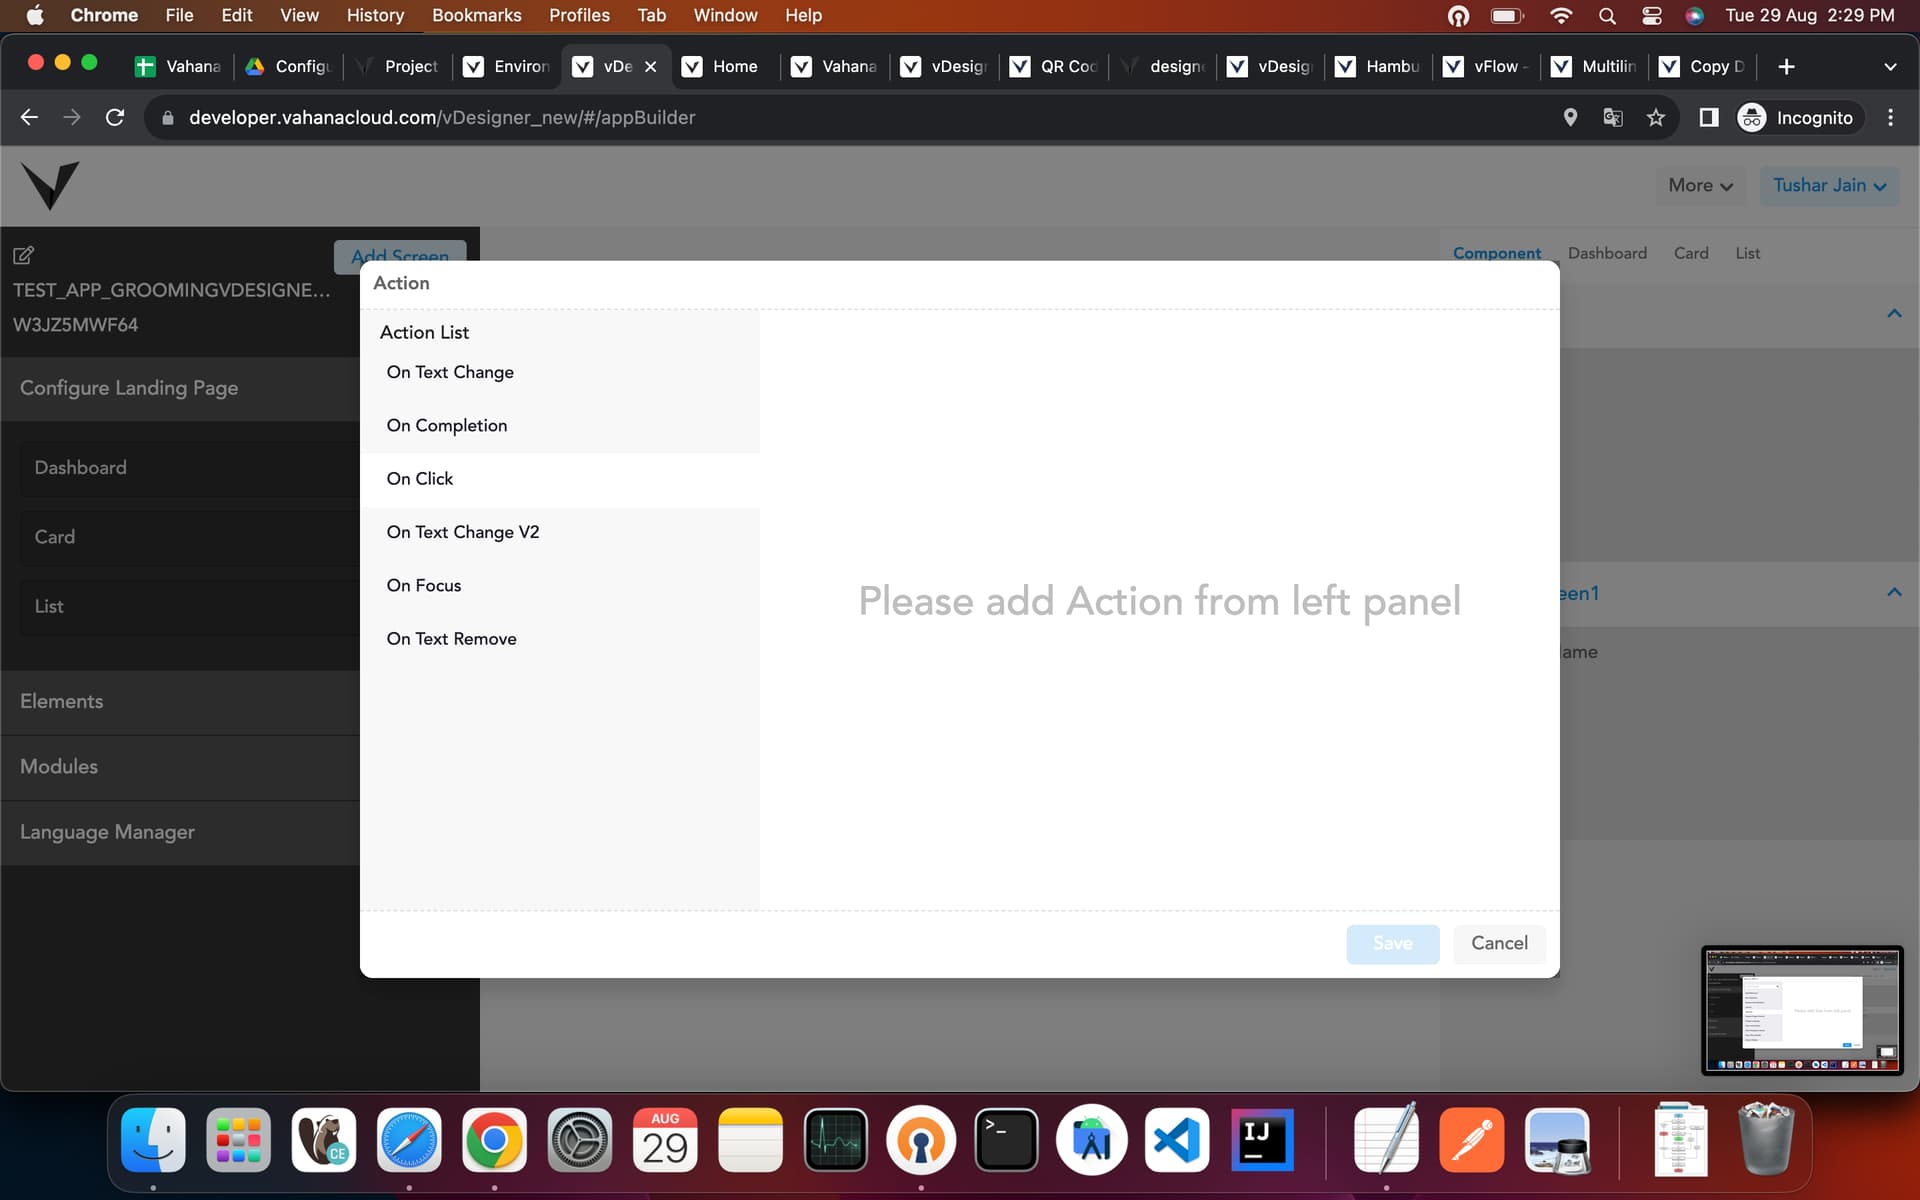Open the More dropdown
Screen dimensions: 1920x1200
click(x=1700, y=186)
